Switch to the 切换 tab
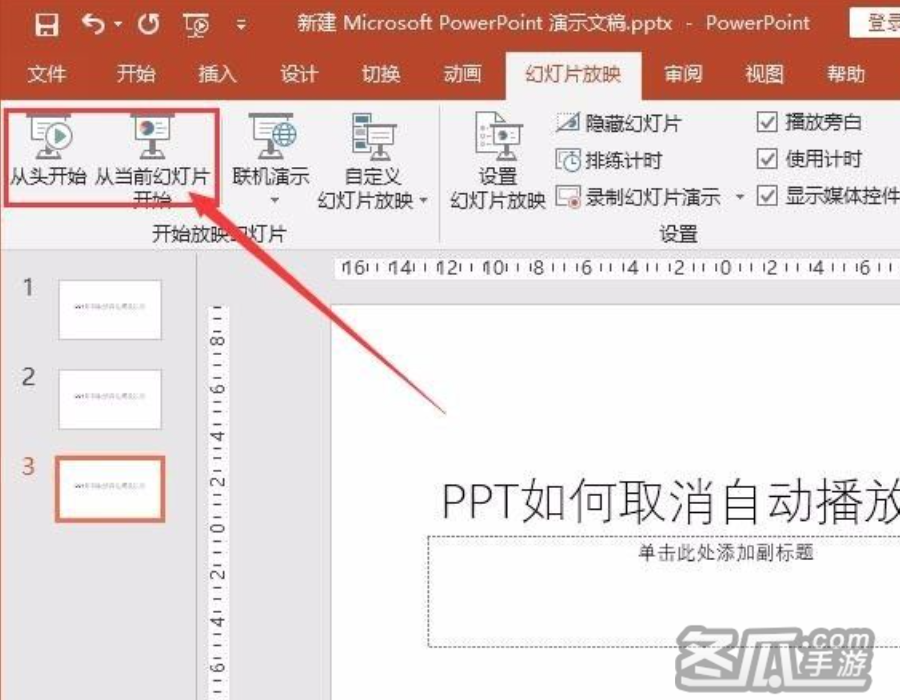Viewport: 900px width, 700px height. (x=381, y=74)
